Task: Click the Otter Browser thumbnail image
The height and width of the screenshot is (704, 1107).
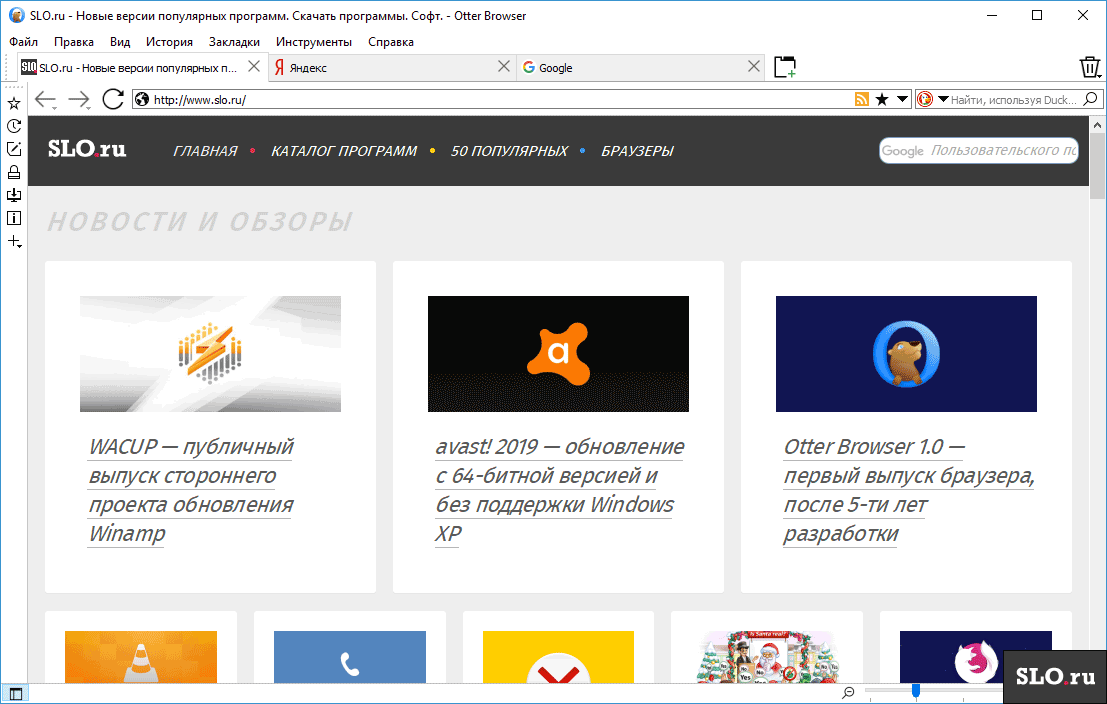Action: tap(906, 354)
